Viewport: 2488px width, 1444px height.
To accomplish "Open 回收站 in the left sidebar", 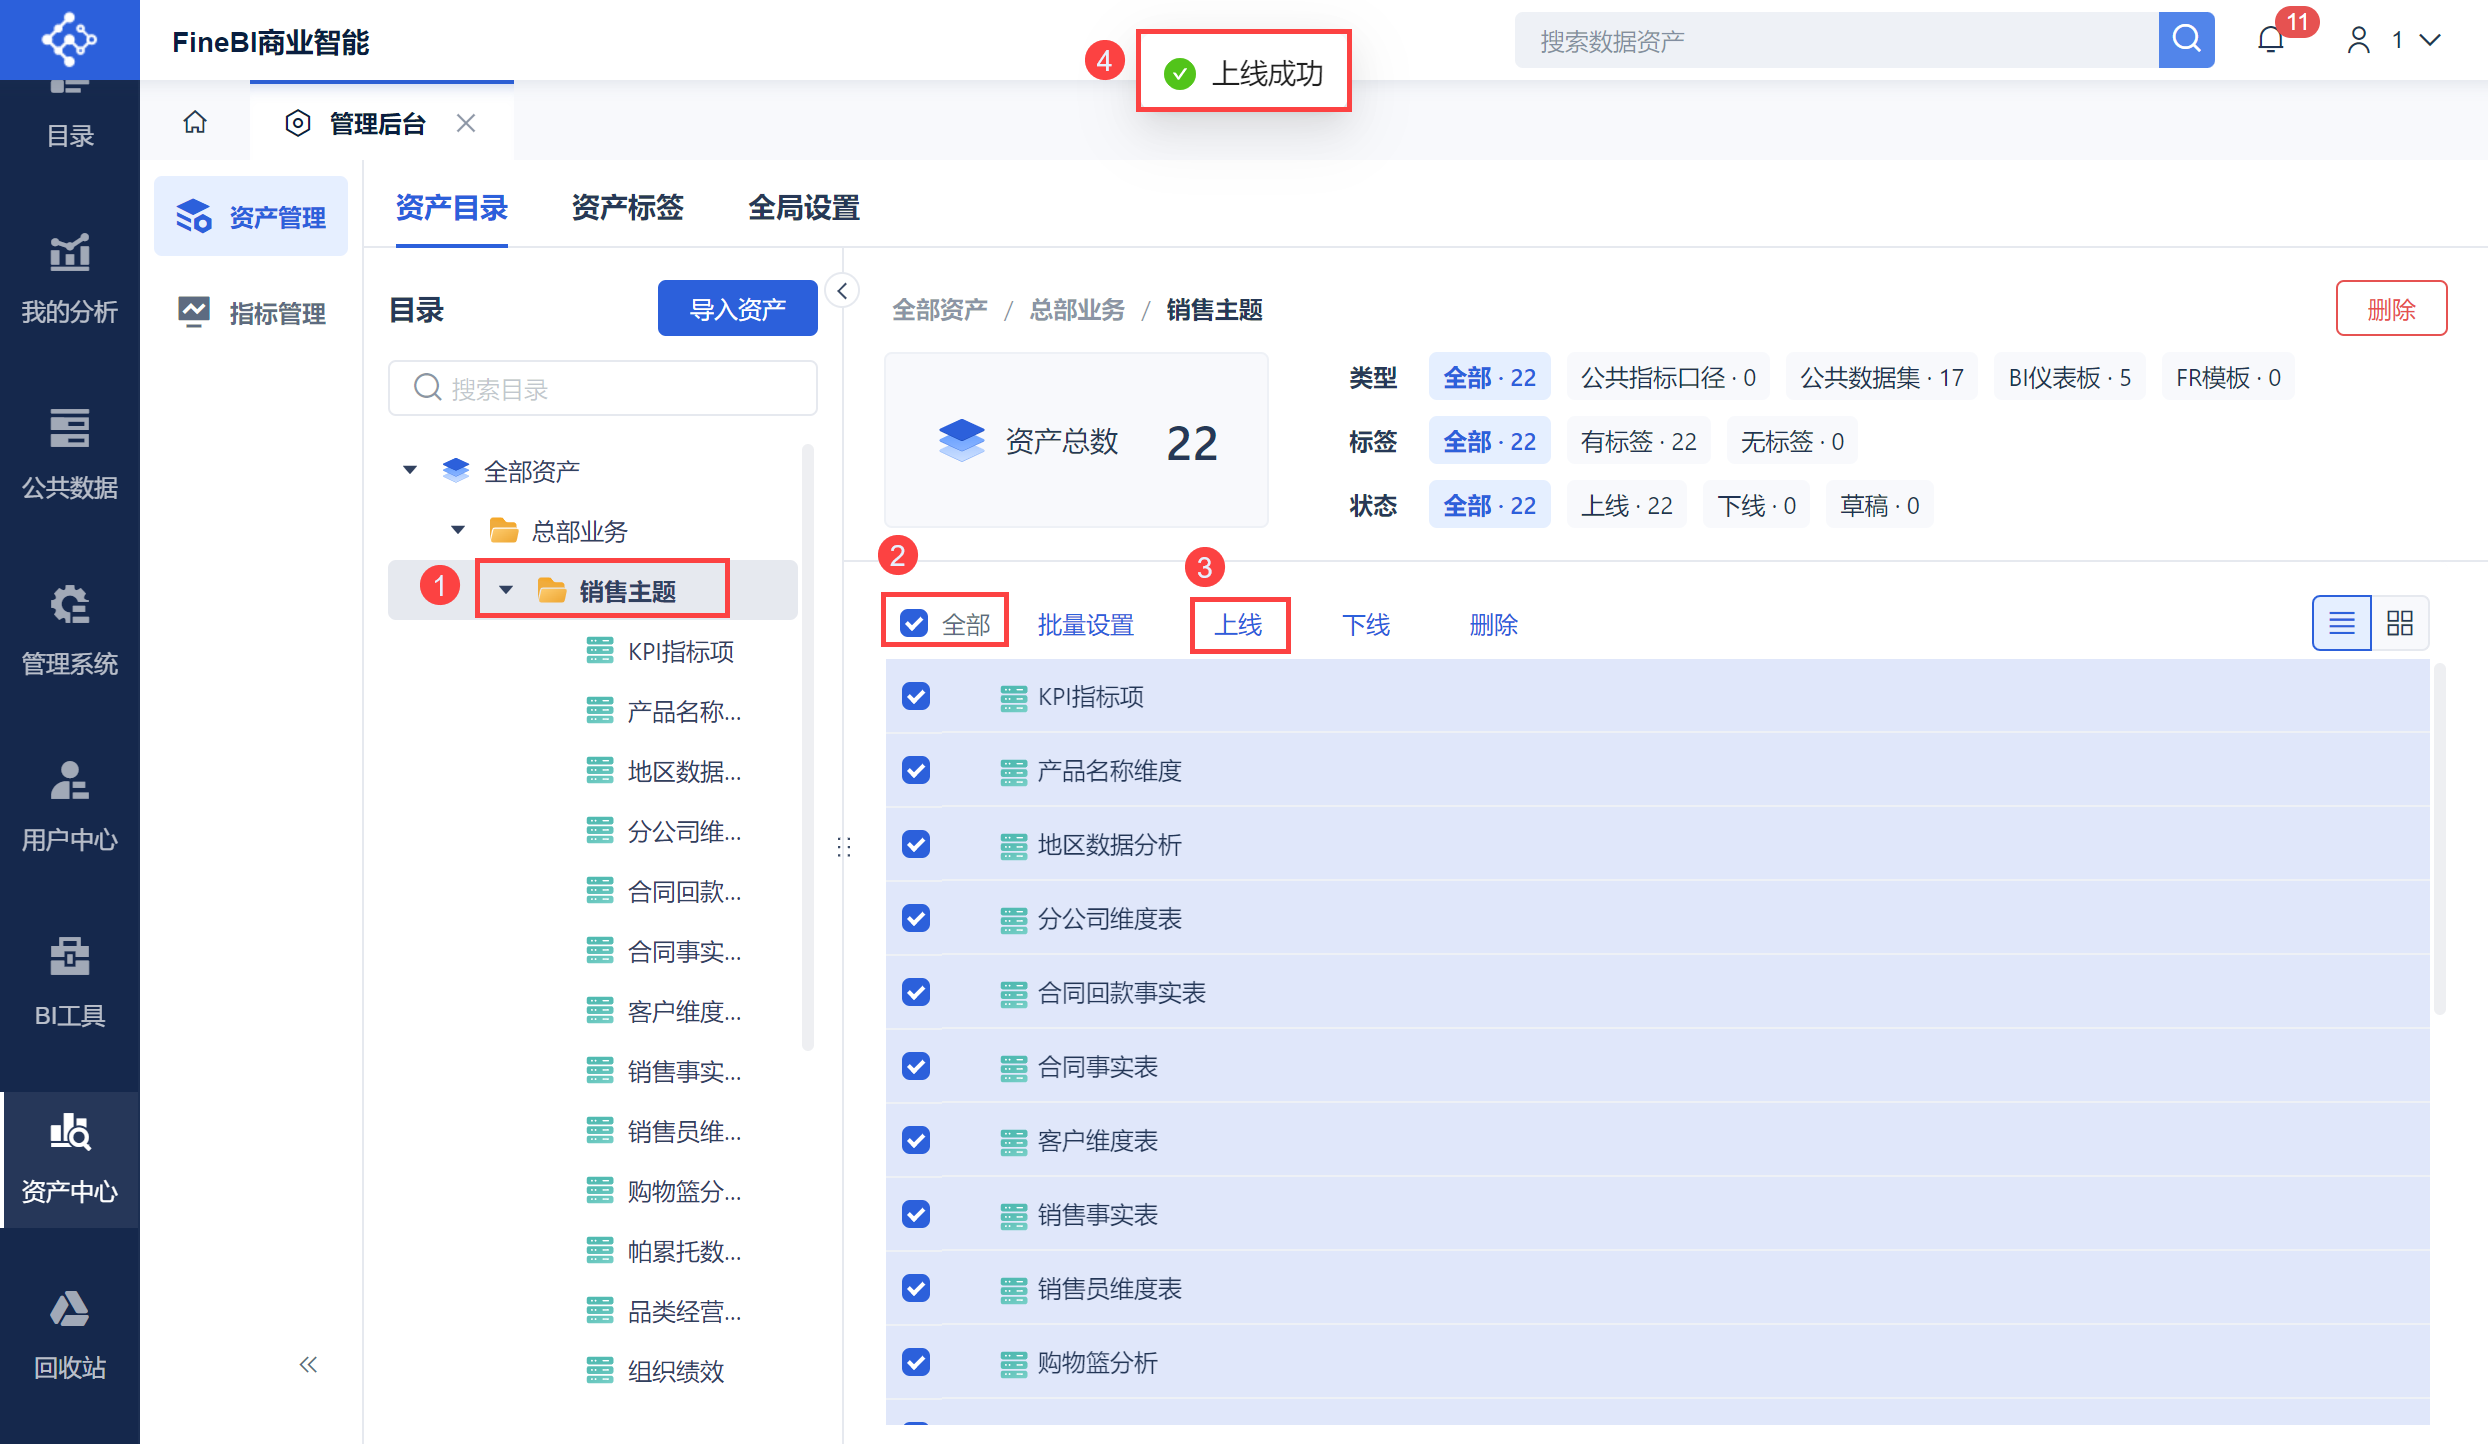I will pos(70,1334).
